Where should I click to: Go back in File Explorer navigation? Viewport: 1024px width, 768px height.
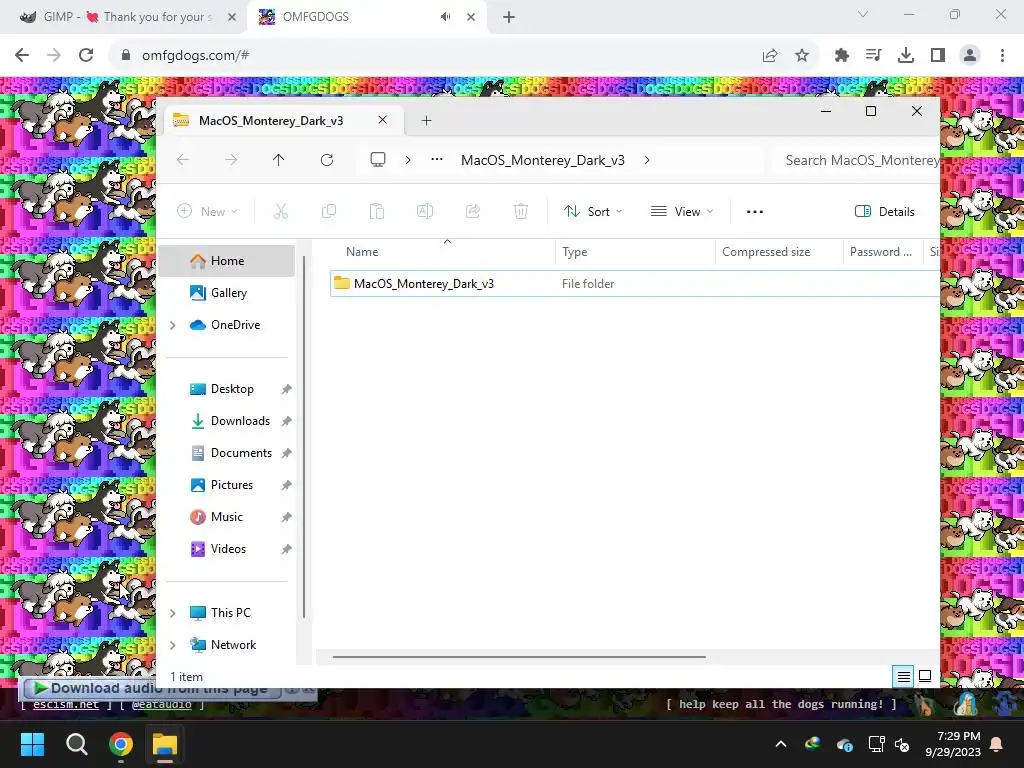184,160
